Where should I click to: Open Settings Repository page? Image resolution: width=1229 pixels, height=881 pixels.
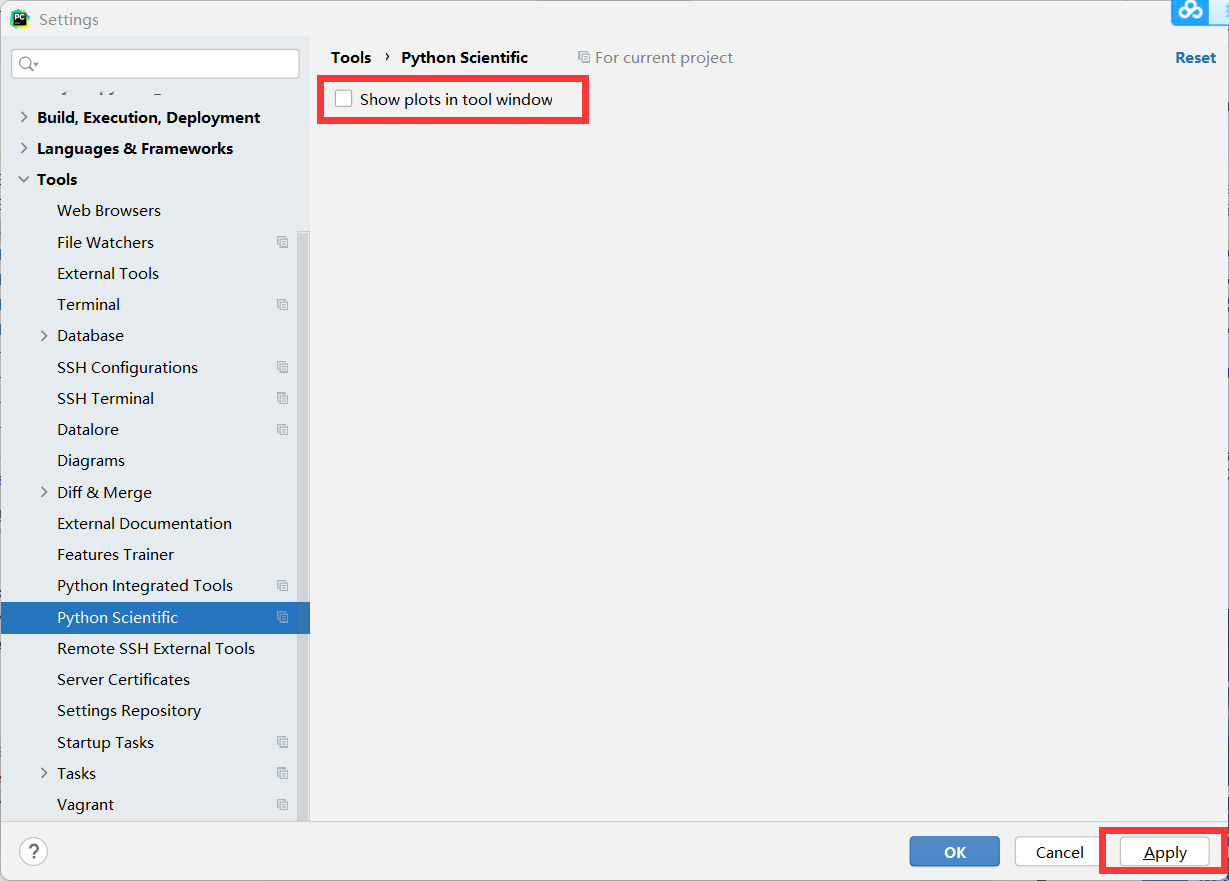coord(129,711)
